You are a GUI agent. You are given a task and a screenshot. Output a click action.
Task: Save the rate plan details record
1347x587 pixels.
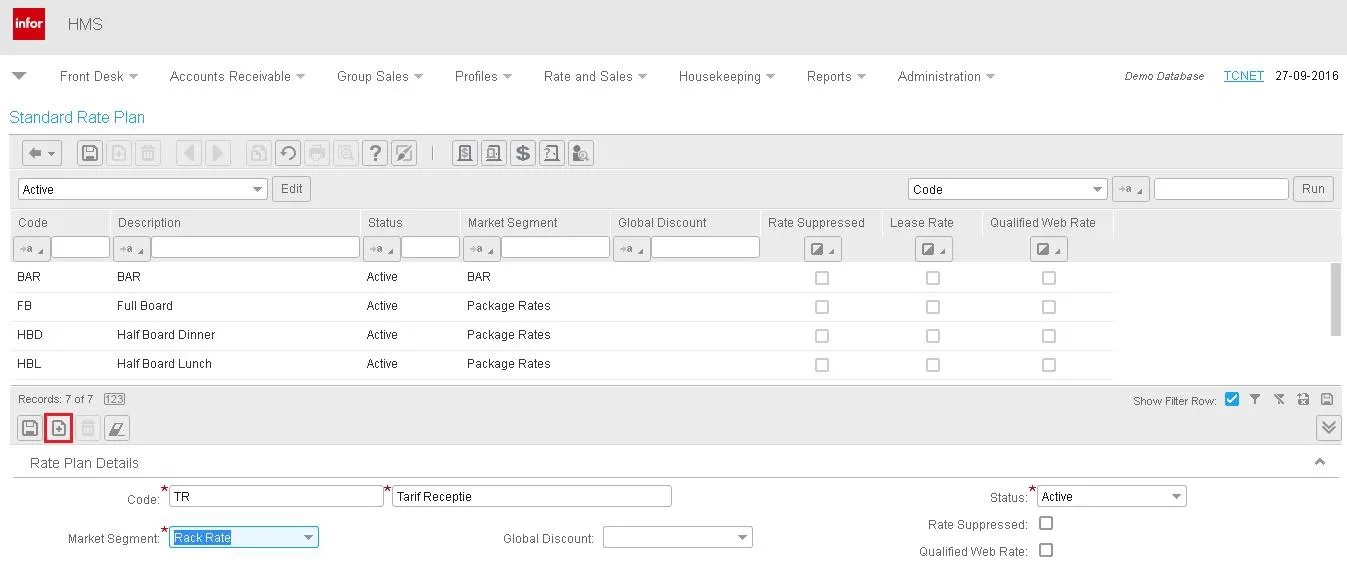tap(30, 429)
